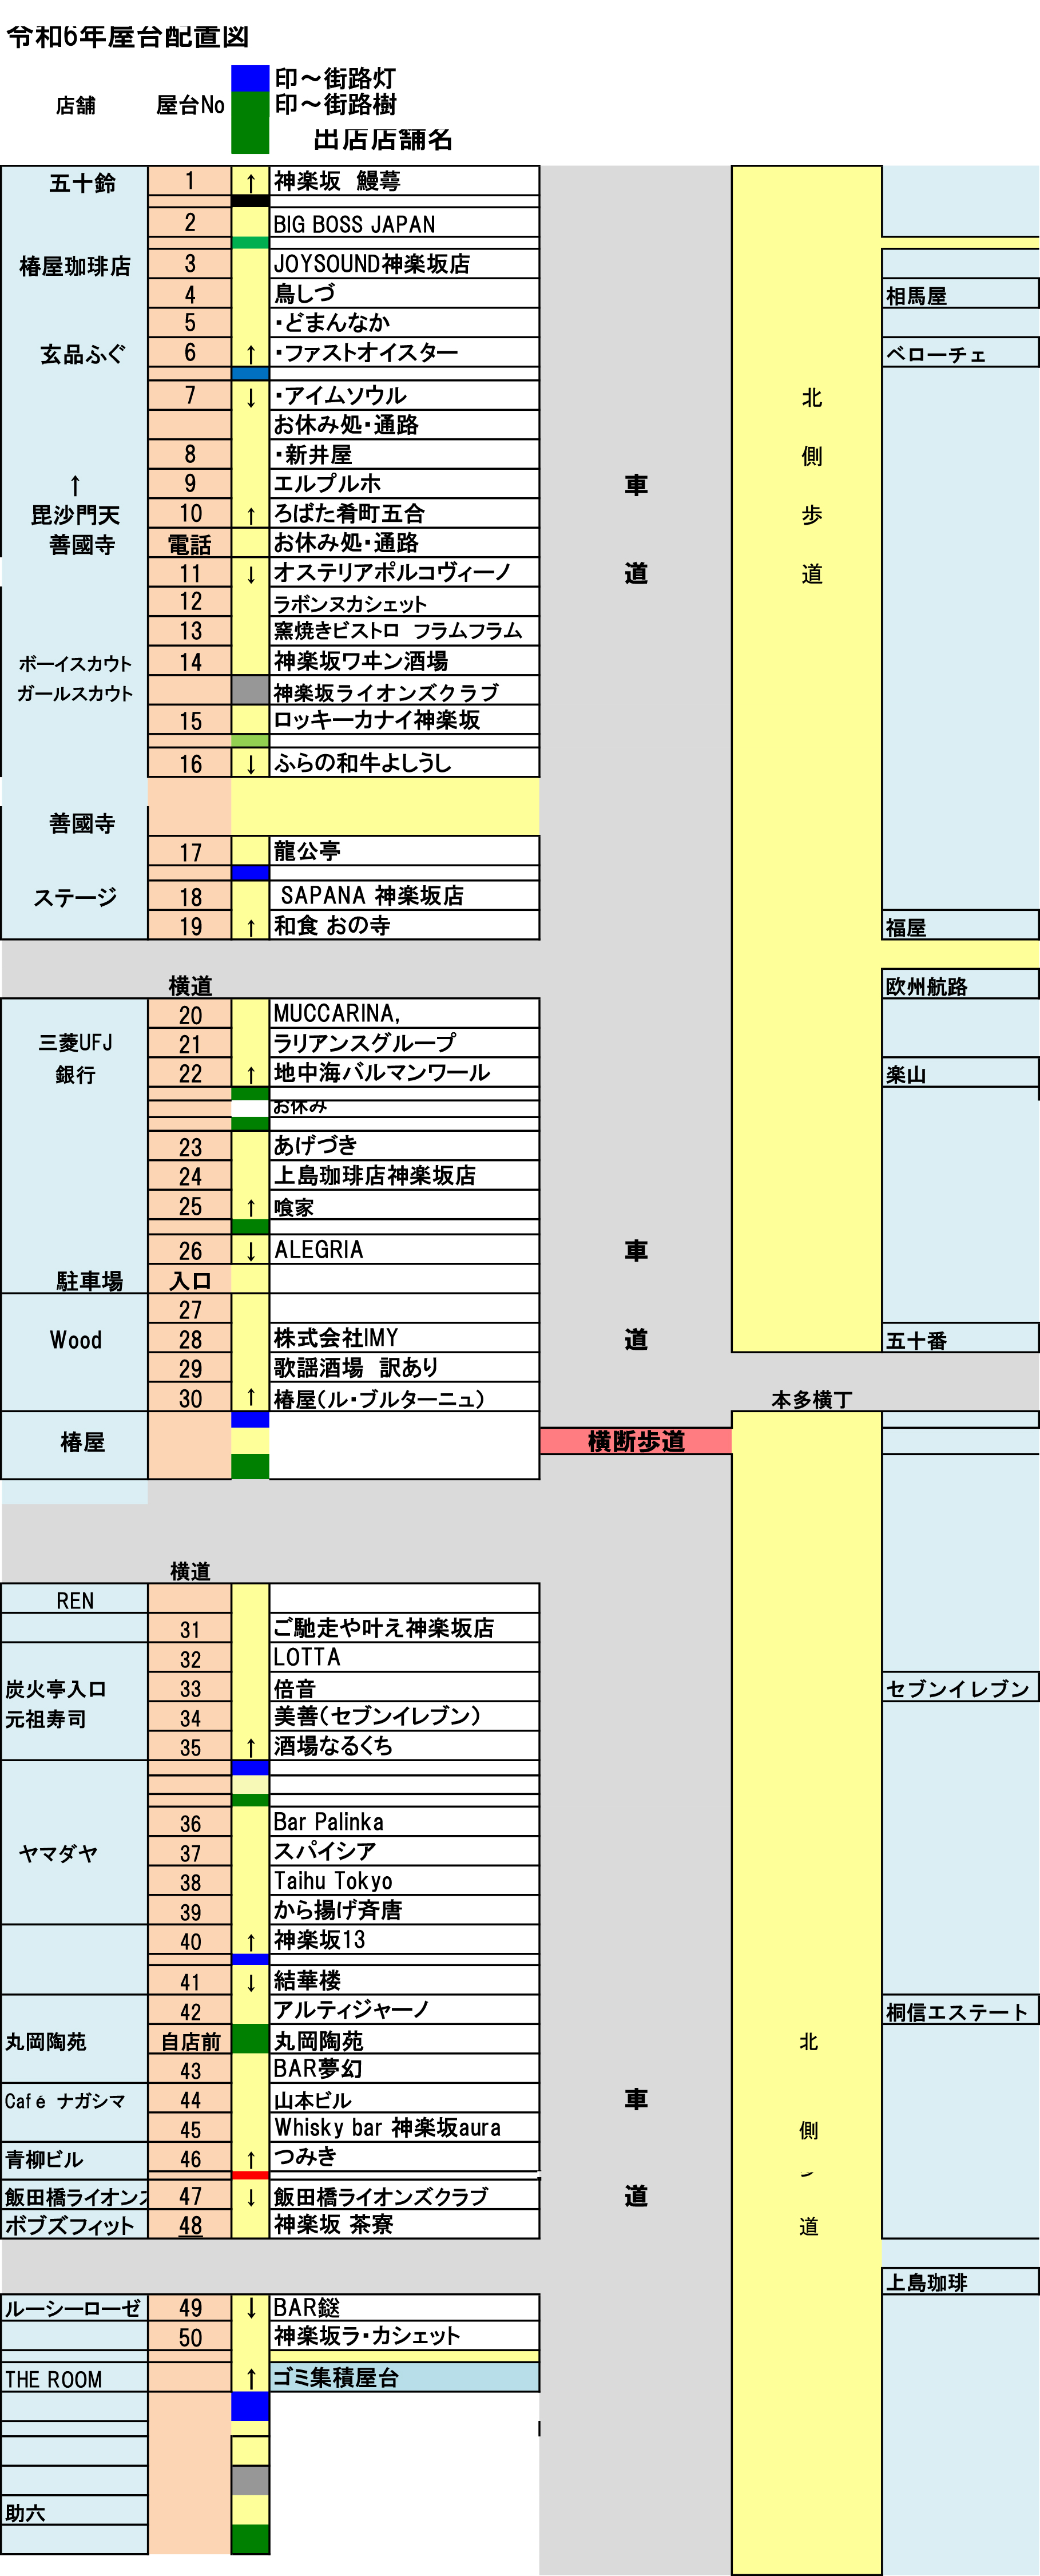Click the ベローチェ cell

[960, 353]
